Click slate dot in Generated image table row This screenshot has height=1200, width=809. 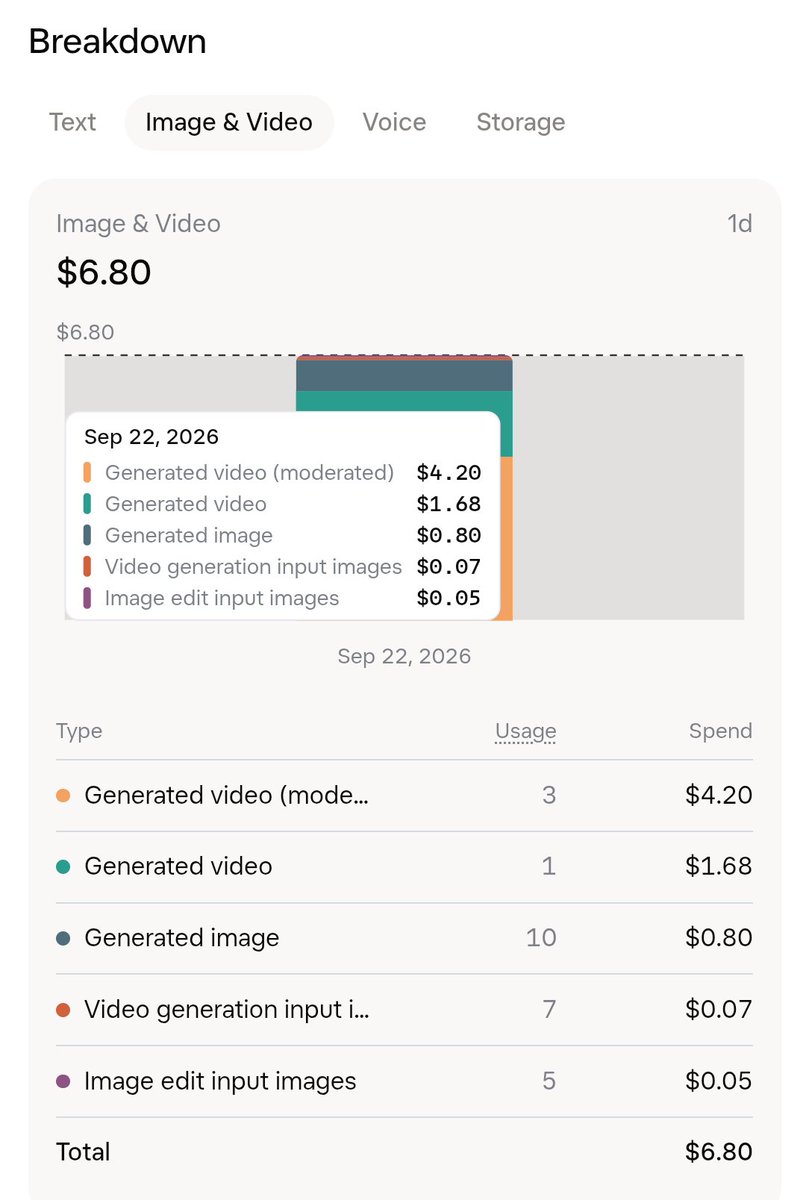[x=64, y=939]
